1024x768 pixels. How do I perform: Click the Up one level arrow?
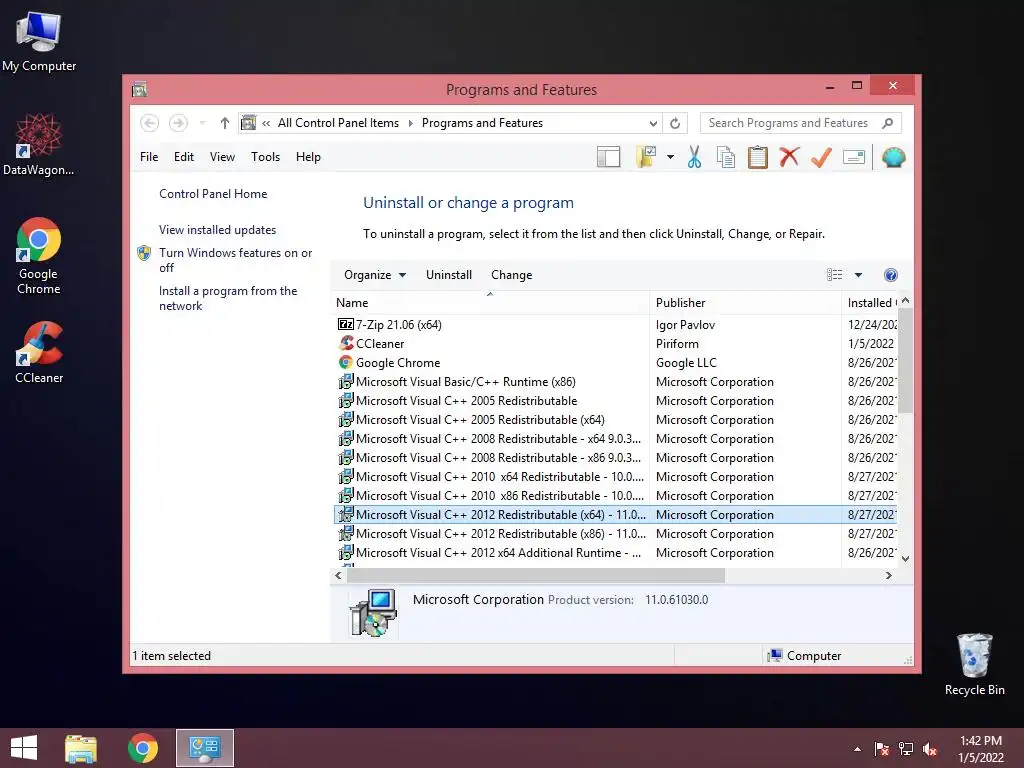pos(225,123)
